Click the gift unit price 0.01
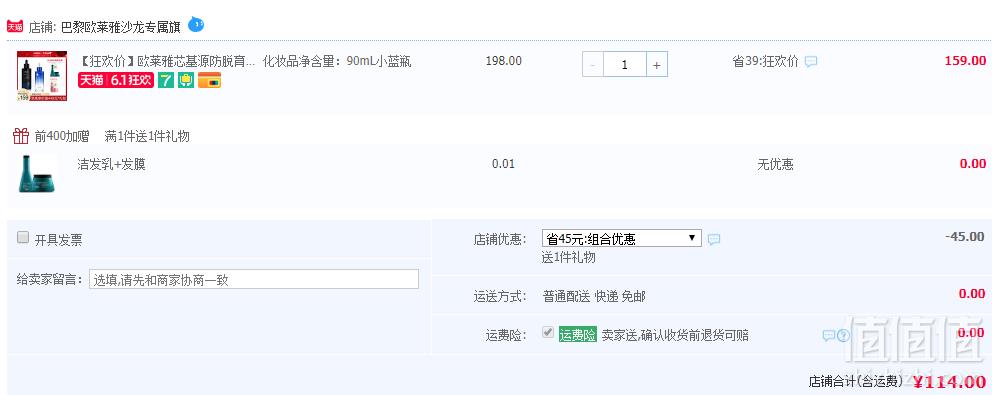 click(x=503, y=164)
